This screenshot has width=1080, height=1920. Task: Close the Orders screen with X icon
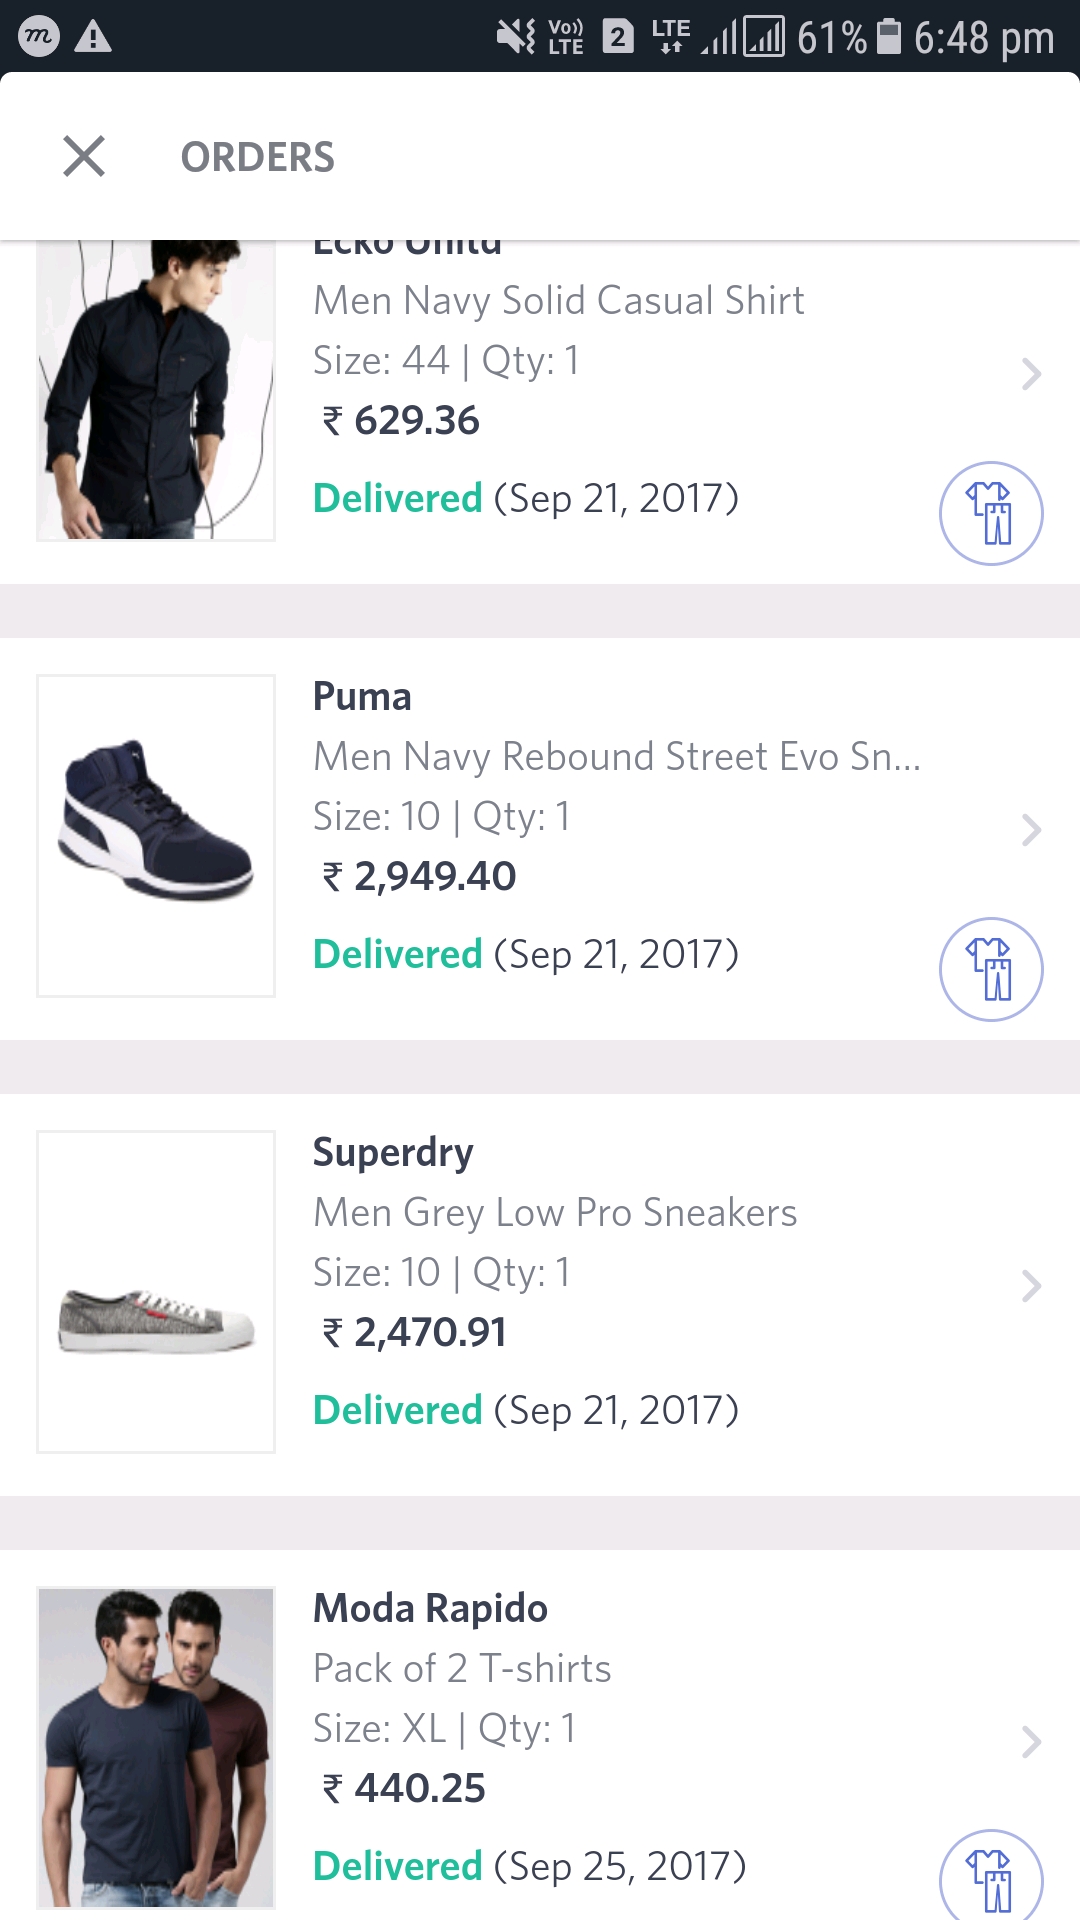[x=84, y=157]
